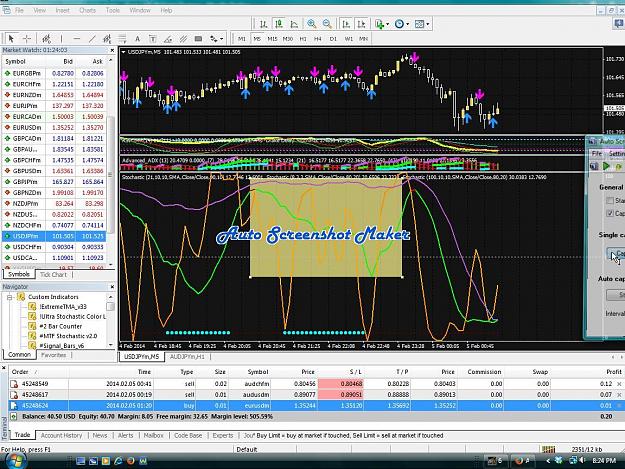
Task: Untick the checked 'Cap…' checkbox under General
Action: 609,213
